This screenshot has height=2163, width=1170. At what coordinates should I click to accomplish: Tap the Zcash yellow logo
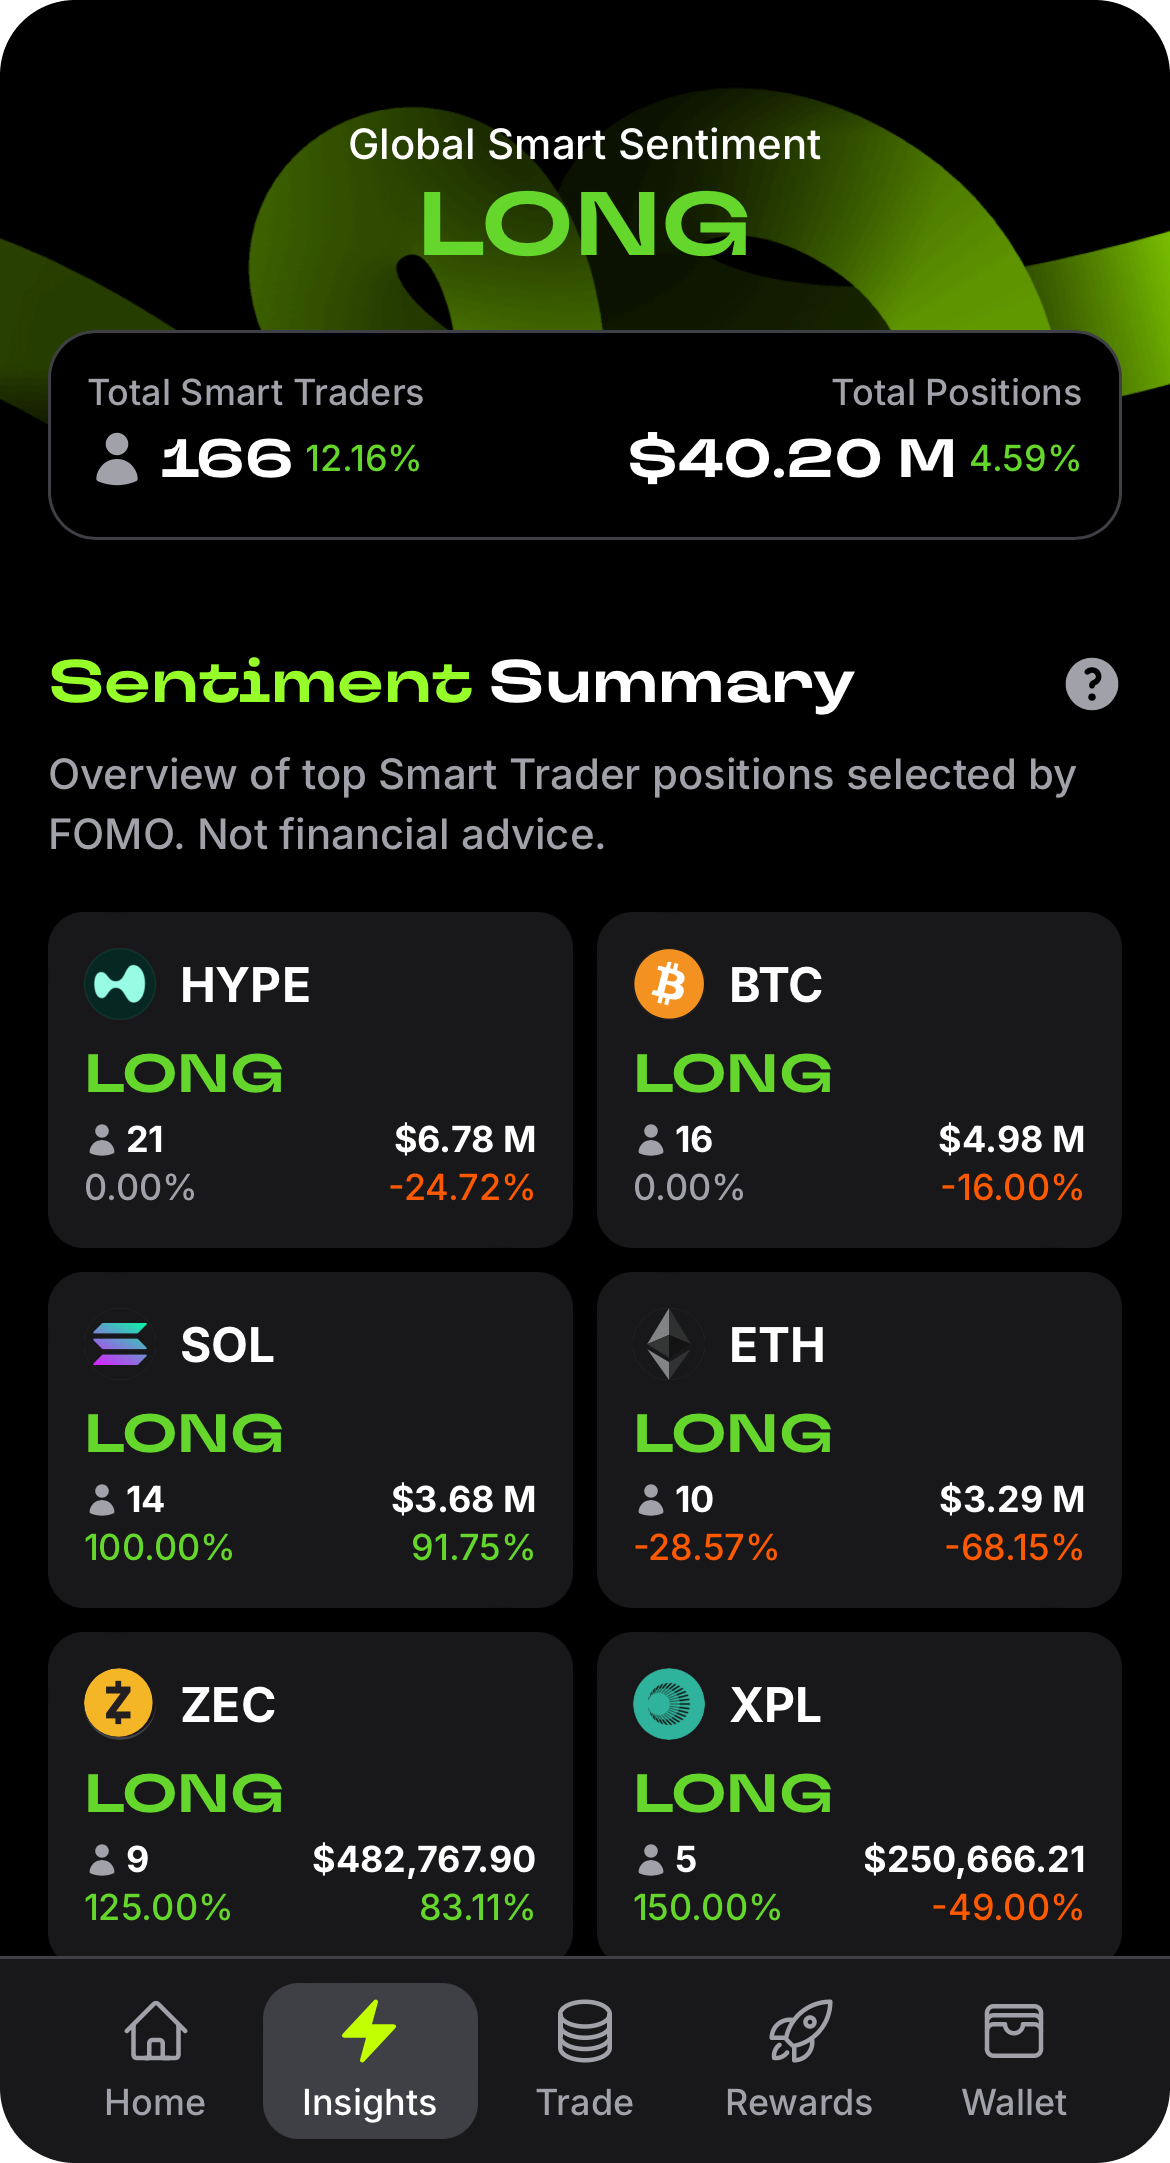[120, 1704]
